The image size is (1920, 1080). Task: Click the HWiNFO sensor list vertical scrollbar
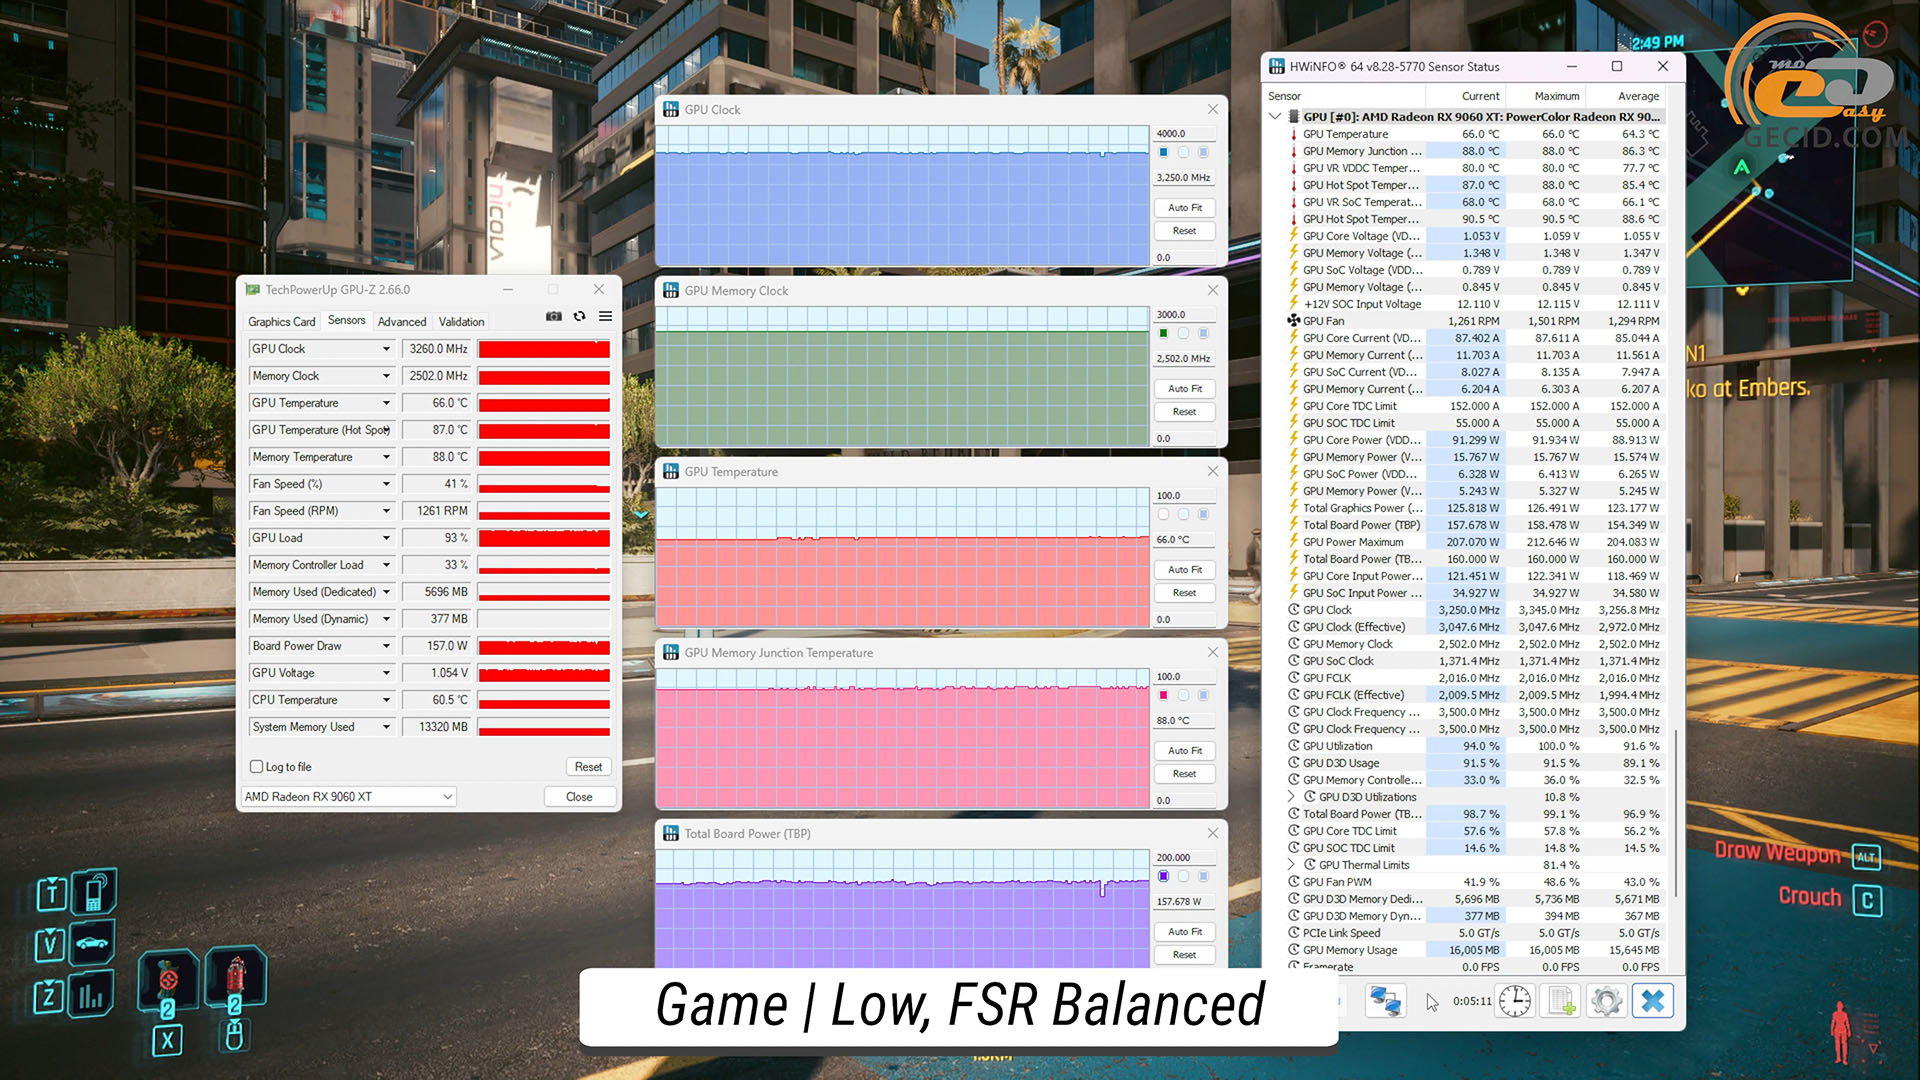pos(1676,812)
